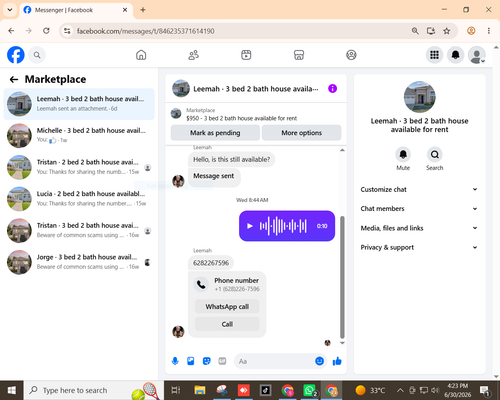500x400 pixels.
Task: Click the taskbar search box
Action: click(94, 390)
